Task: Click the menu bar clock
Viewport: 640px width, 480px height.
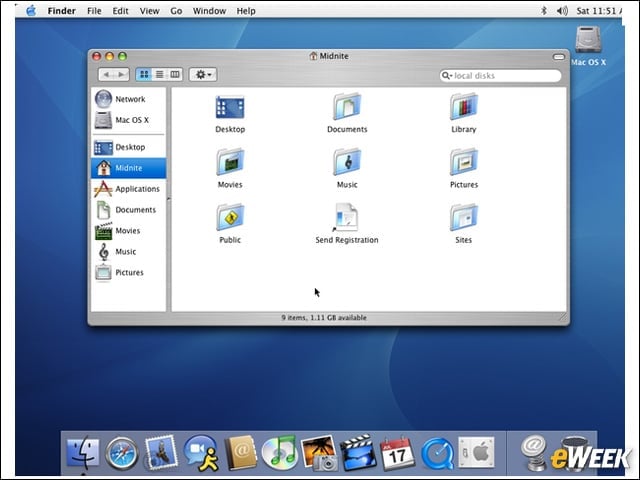Action: (599, 11)
